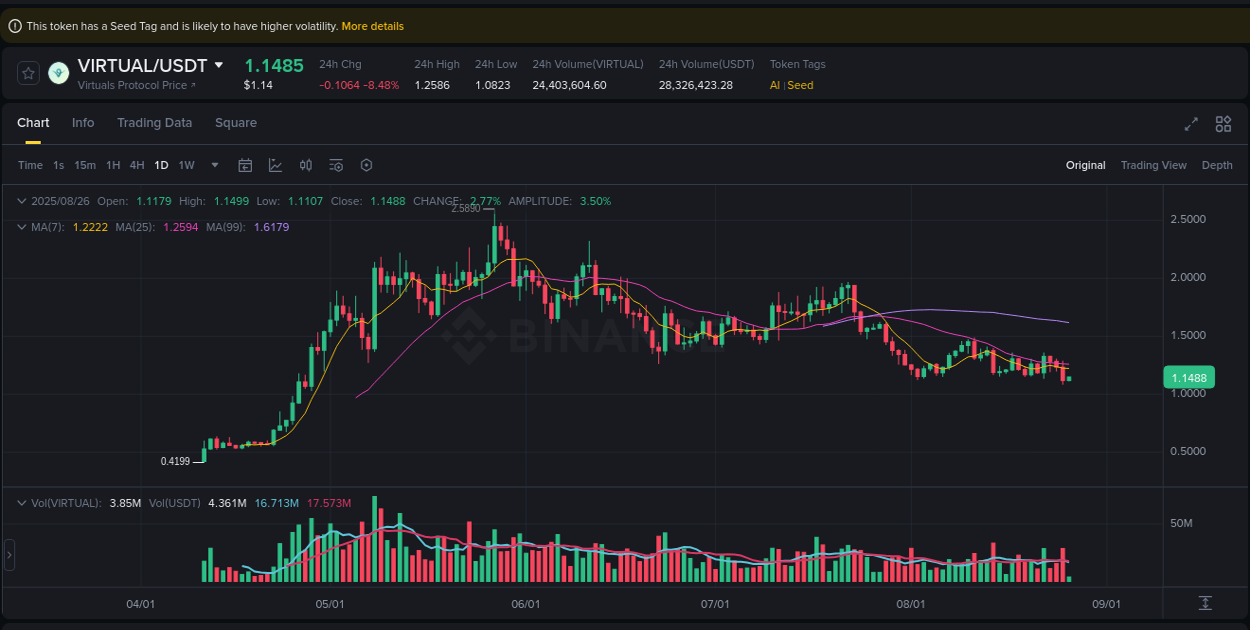Open the extra timeframes dropdown arrow
Screen dimensions: 1250x630
pyautogui.click(x=213, y=165)
